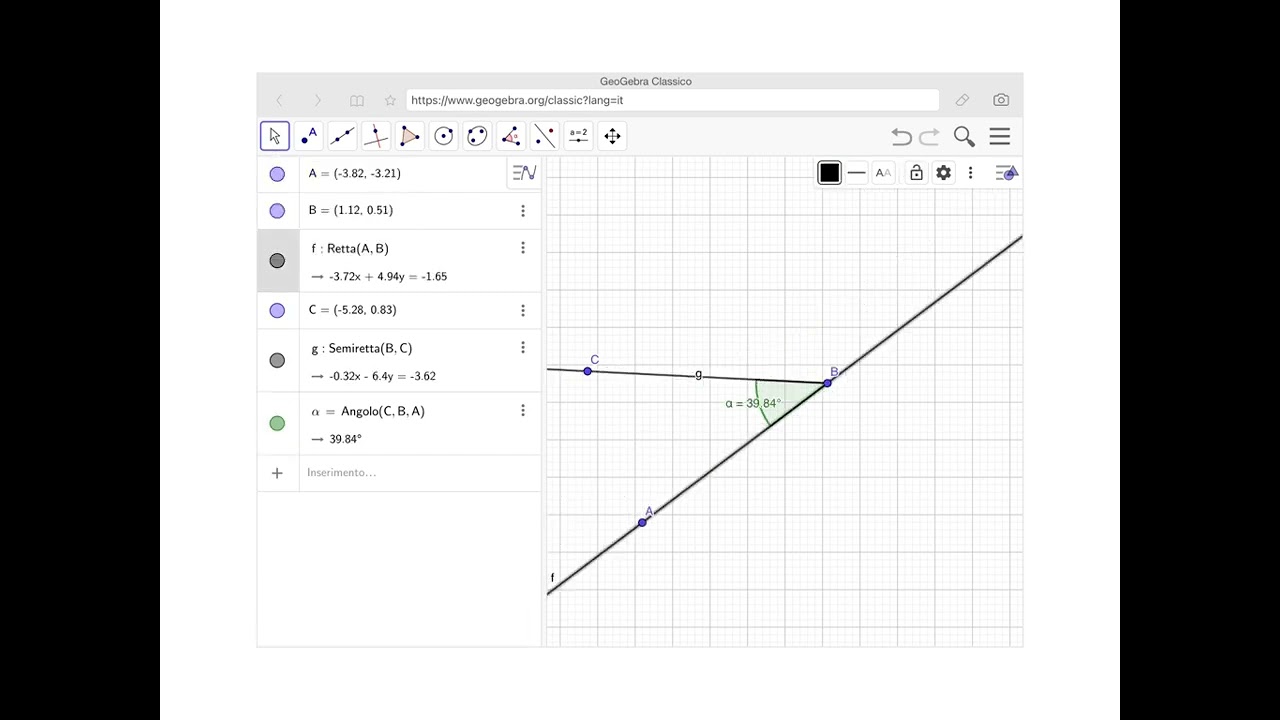Select the α = Angolo(C, B, A) definition
The image size is (1280, 720).
tap(368, 411)
